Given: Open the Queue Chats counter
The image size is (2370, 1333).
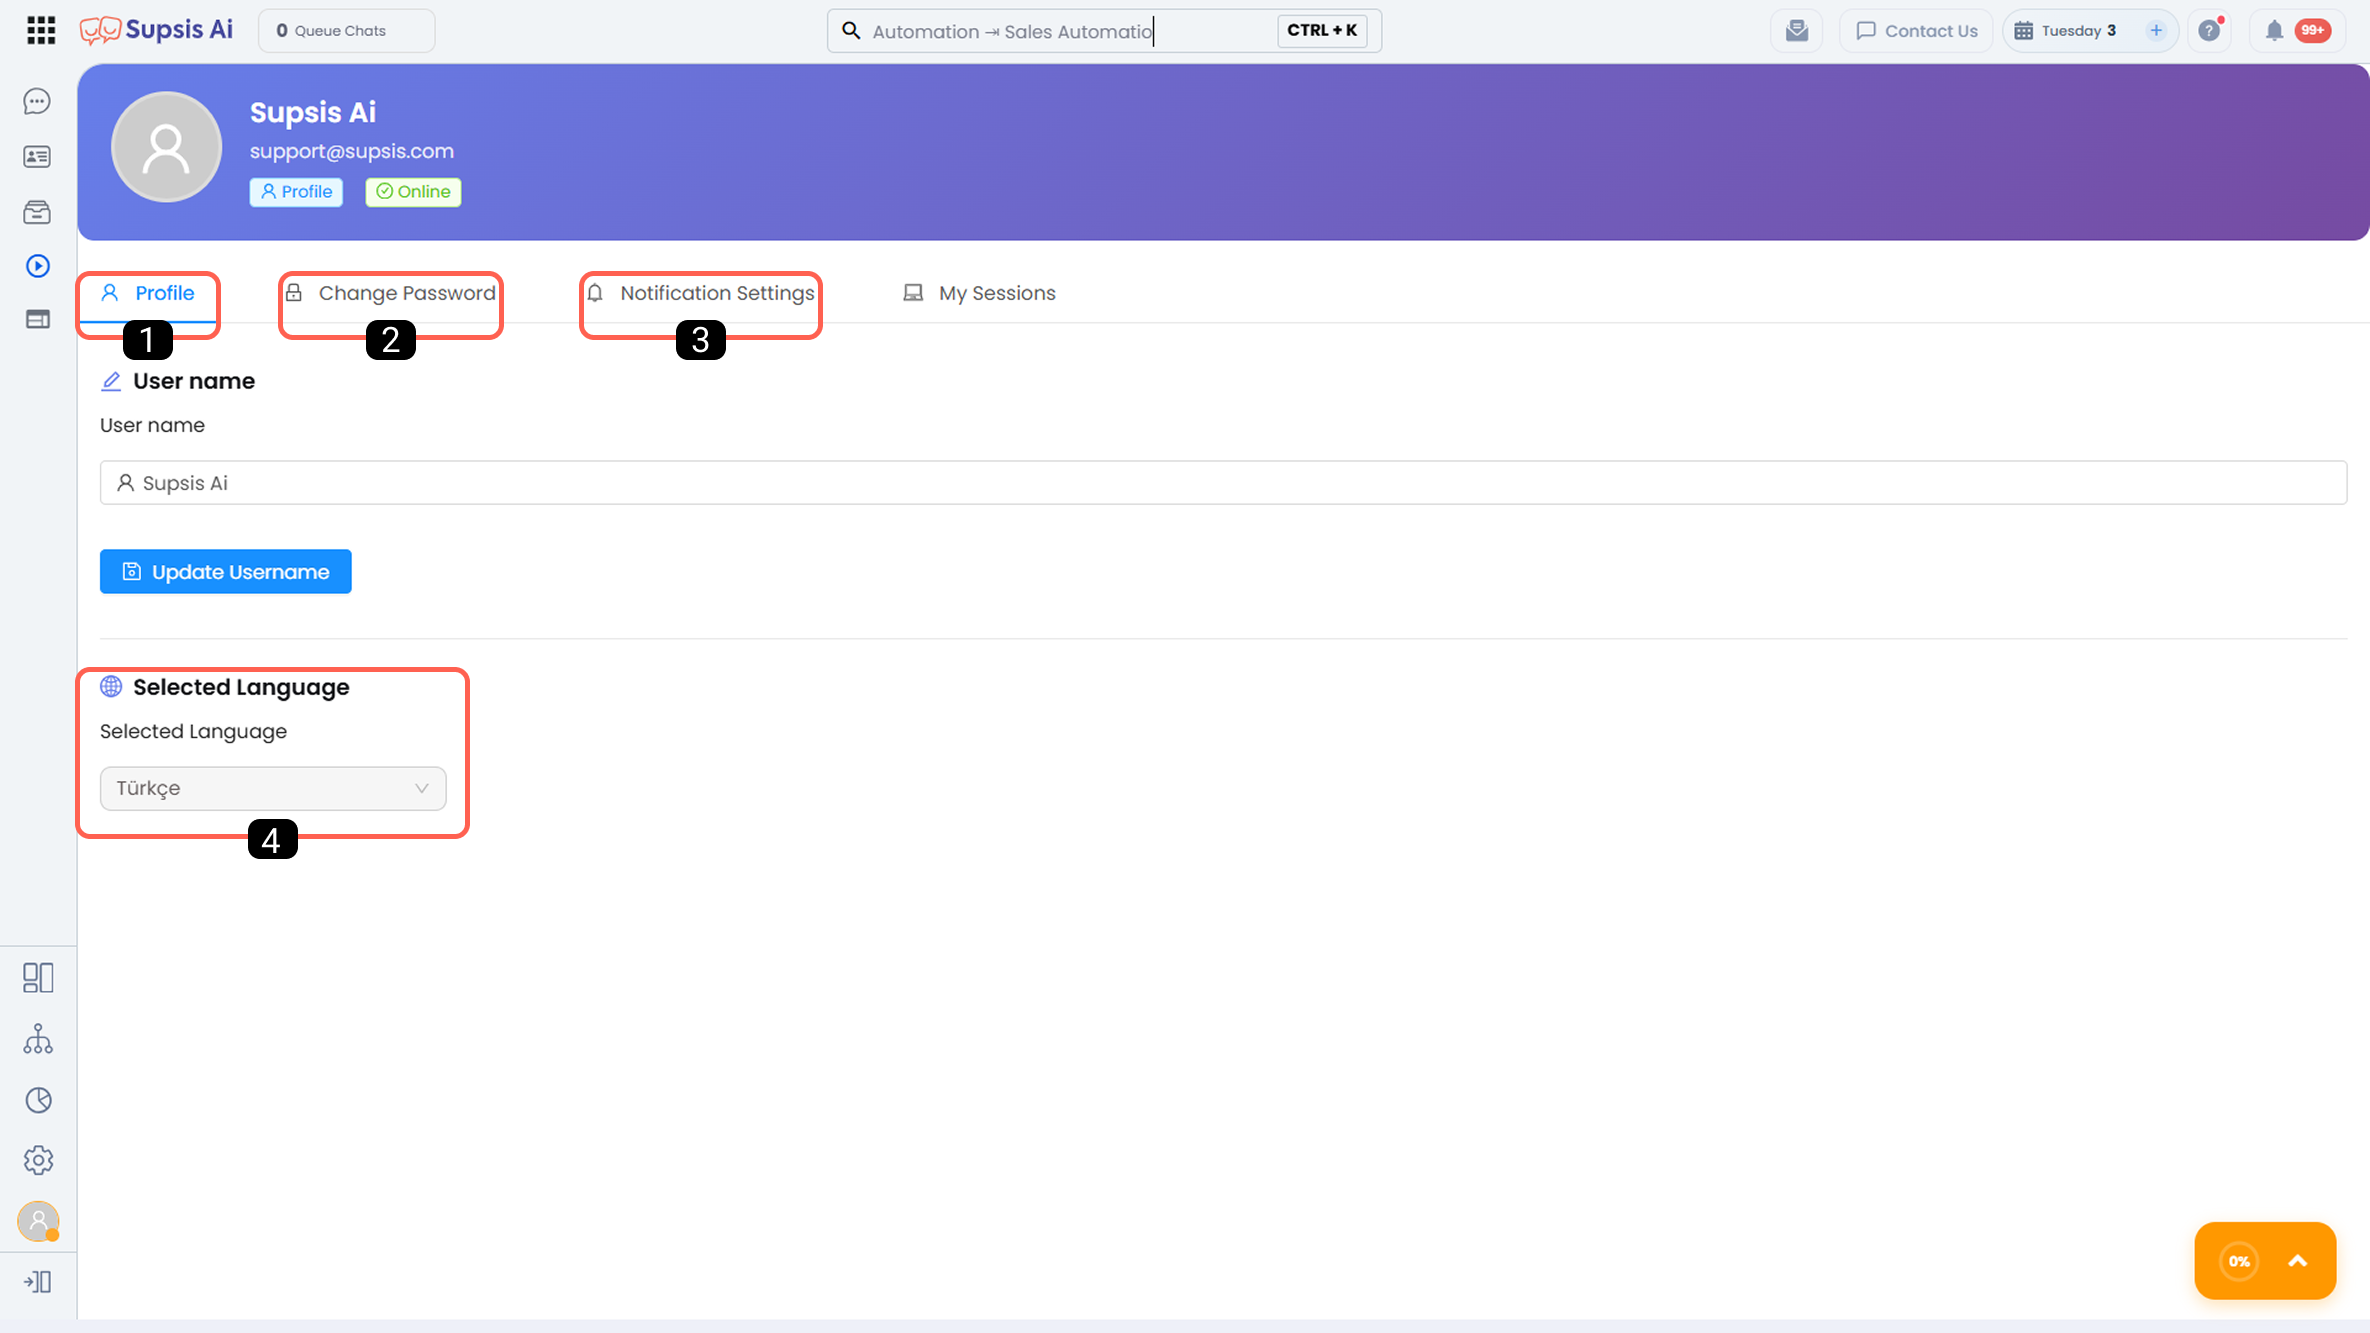Looking at the screenshot, I should (346, 31).
